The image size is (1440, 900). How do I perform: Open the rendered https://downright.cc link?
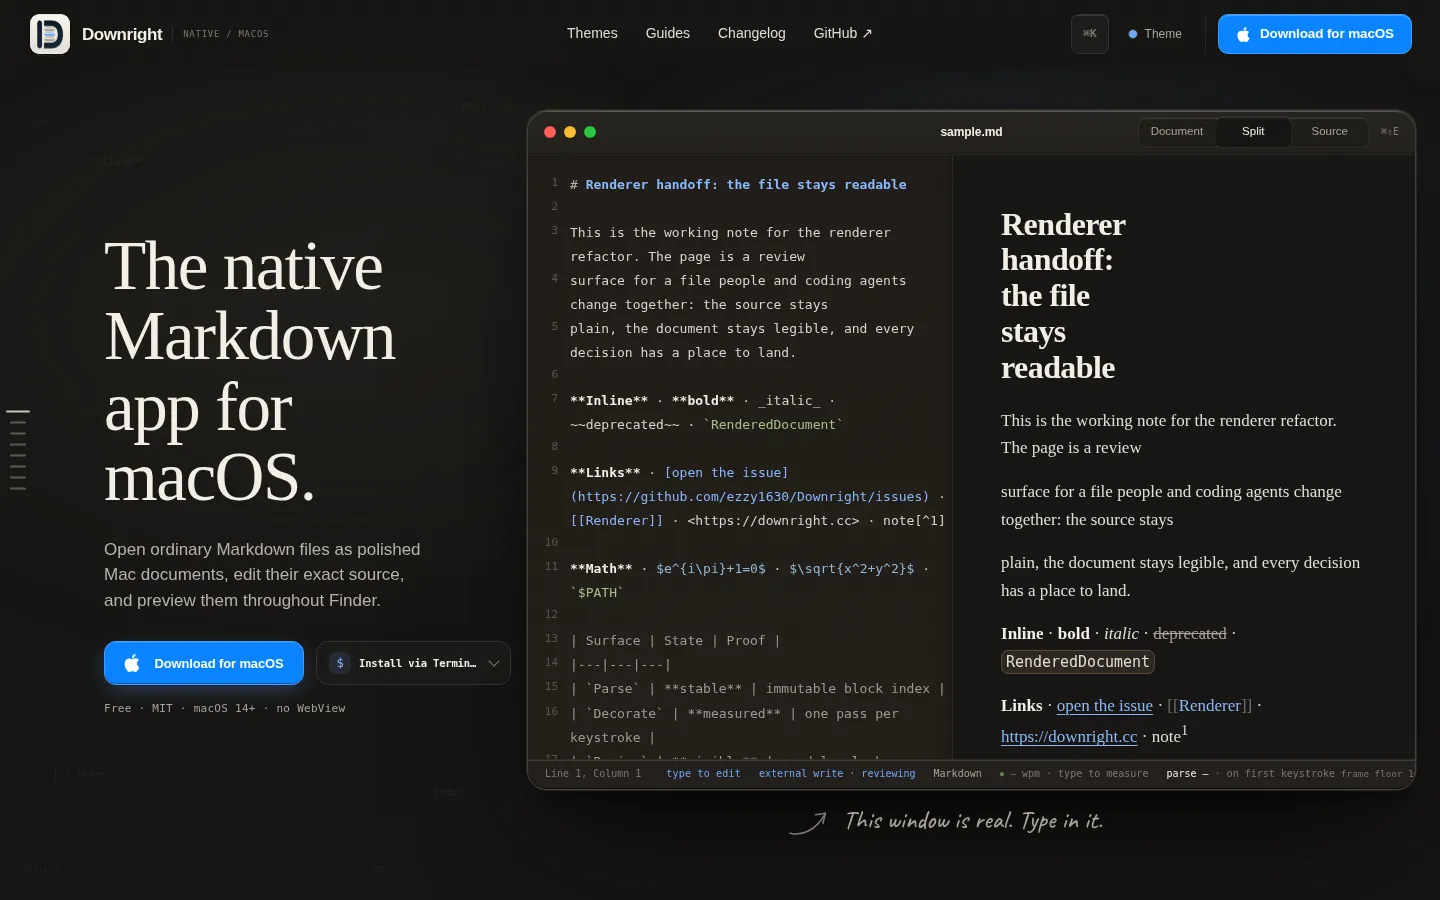[1069, 737]
